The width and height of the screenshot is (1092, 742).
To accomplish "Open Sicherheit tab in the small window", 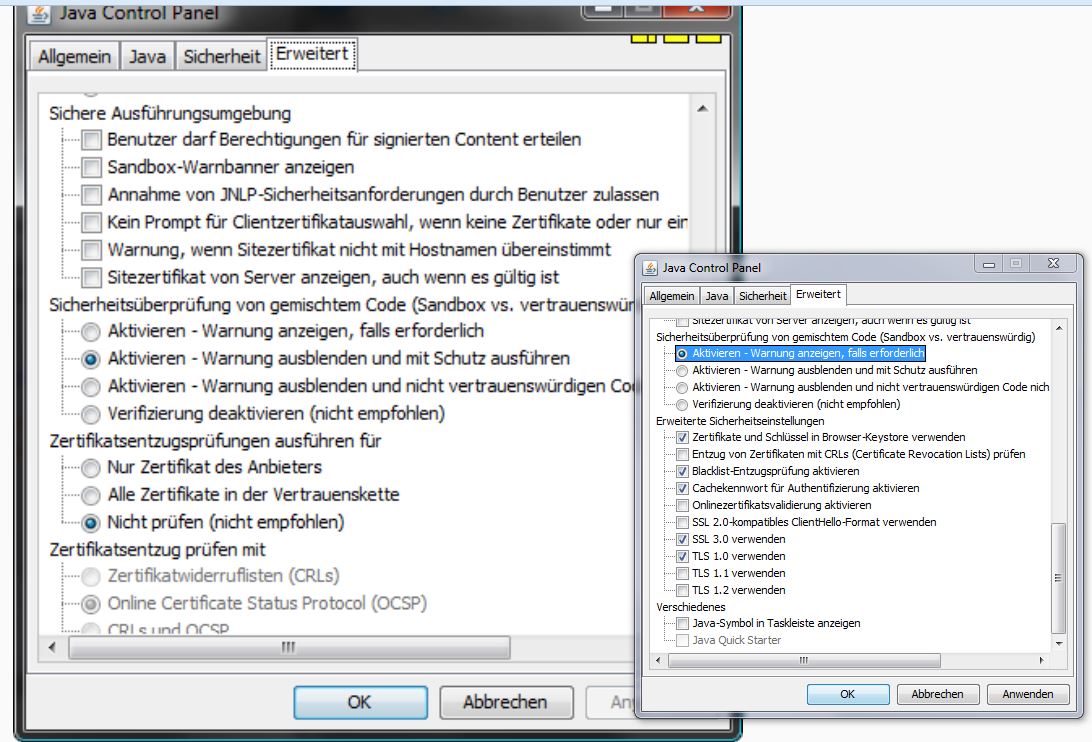I will point(763,295).
